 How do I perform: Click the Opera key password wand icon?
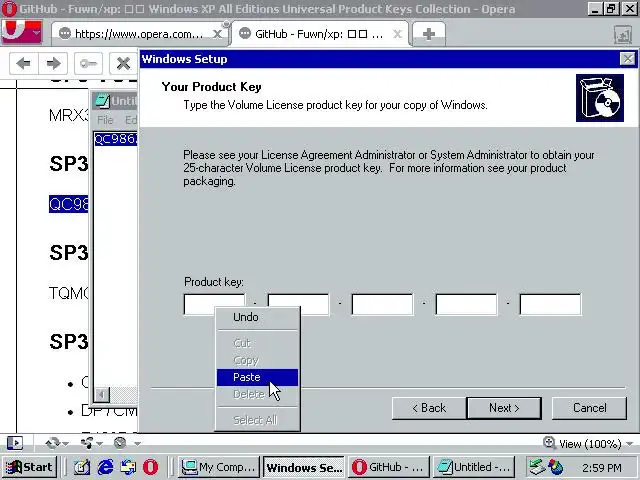coord(88,63)
